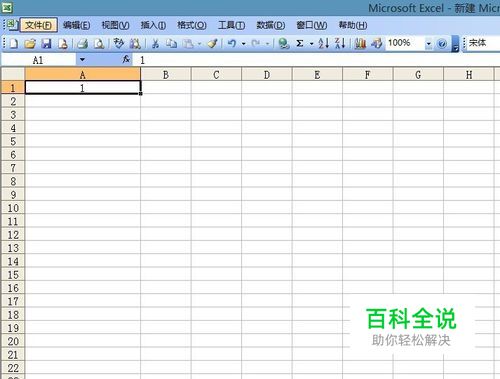The height and width of the screenshot is (379, 500).
Task: Open the Name Box dropdown arrow
Action: click(x=82, y=60)
